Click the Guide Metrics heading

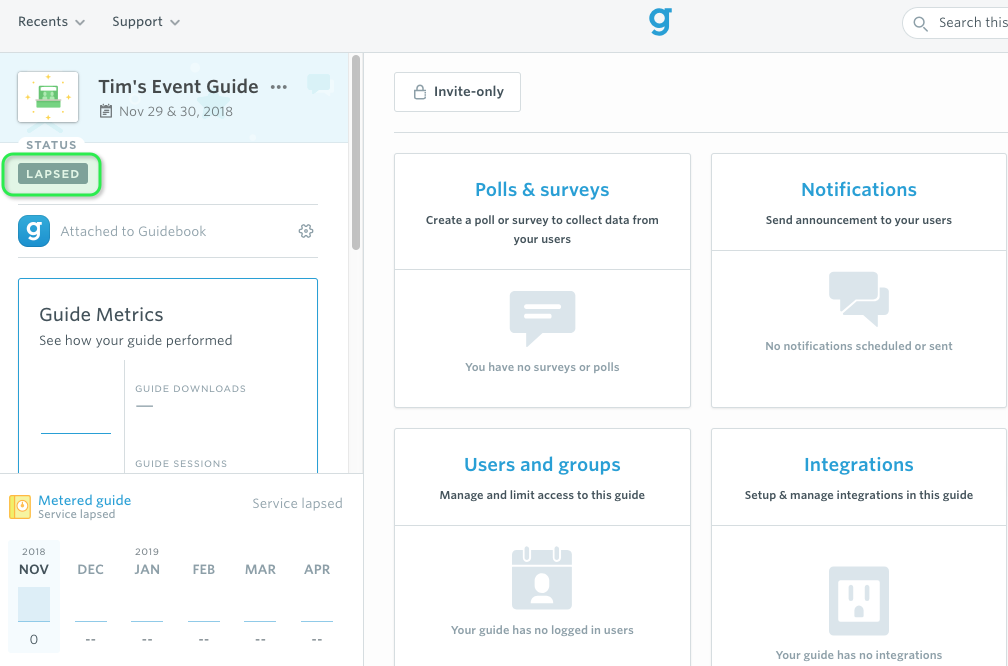point(102,314)
